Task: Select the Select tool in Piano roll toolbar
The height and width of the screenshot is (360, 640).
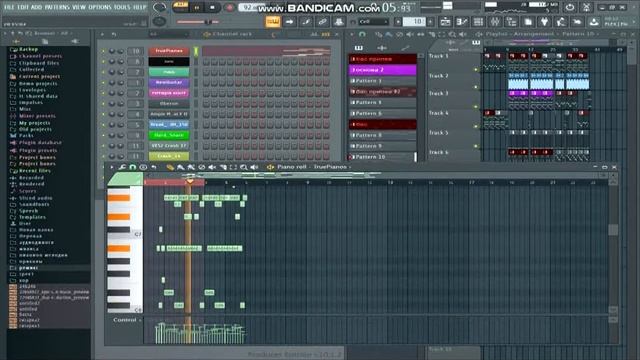Action: pos(233,167)
